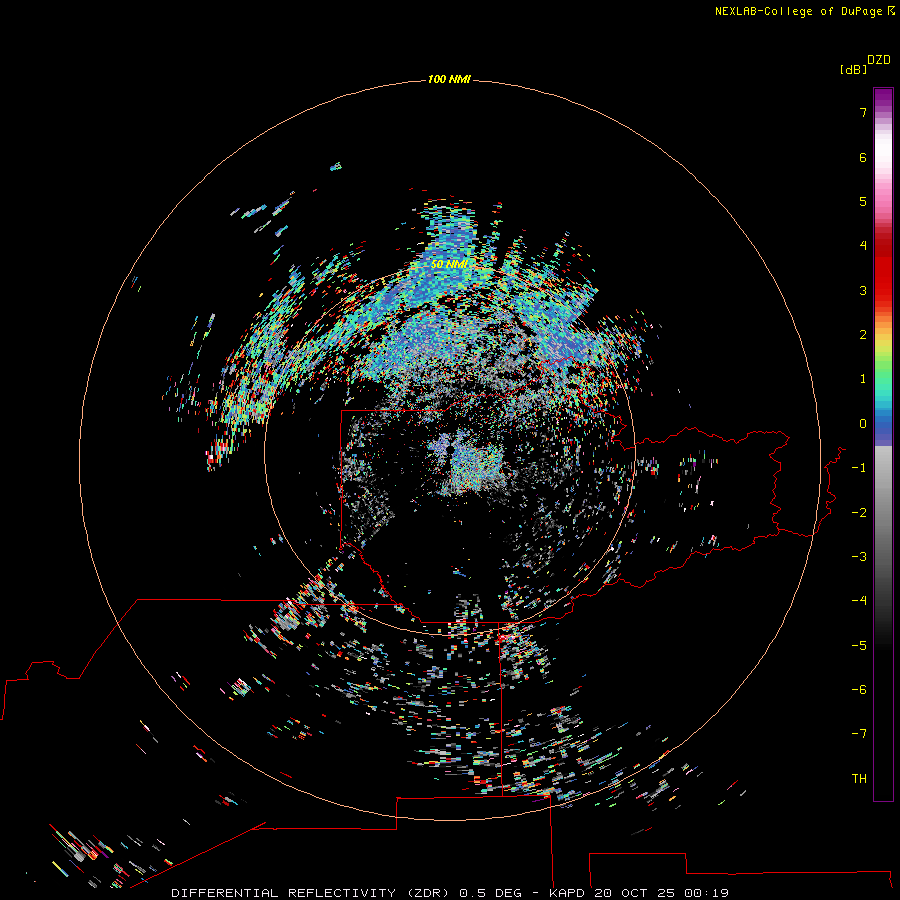Click the 0.5 DEG elevation text
This screenshot has width=900, height=900.
point(490,893)
